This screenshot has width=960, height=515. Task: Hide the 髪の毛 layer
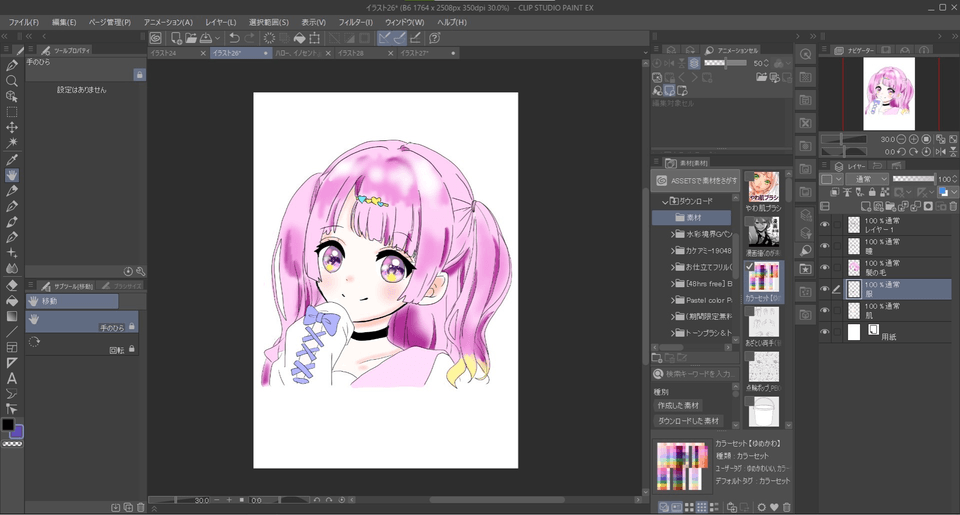pos(825,268)
